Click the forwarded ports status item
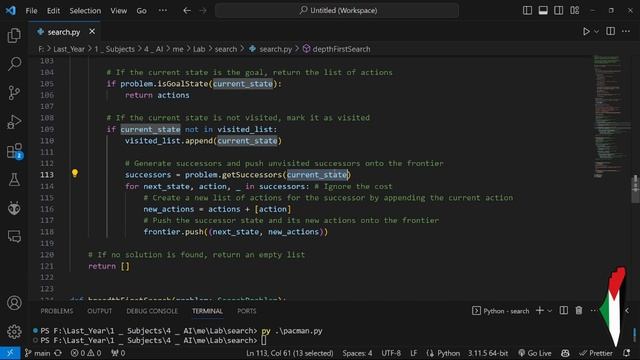The image size is (640, 360). point(118,353)
